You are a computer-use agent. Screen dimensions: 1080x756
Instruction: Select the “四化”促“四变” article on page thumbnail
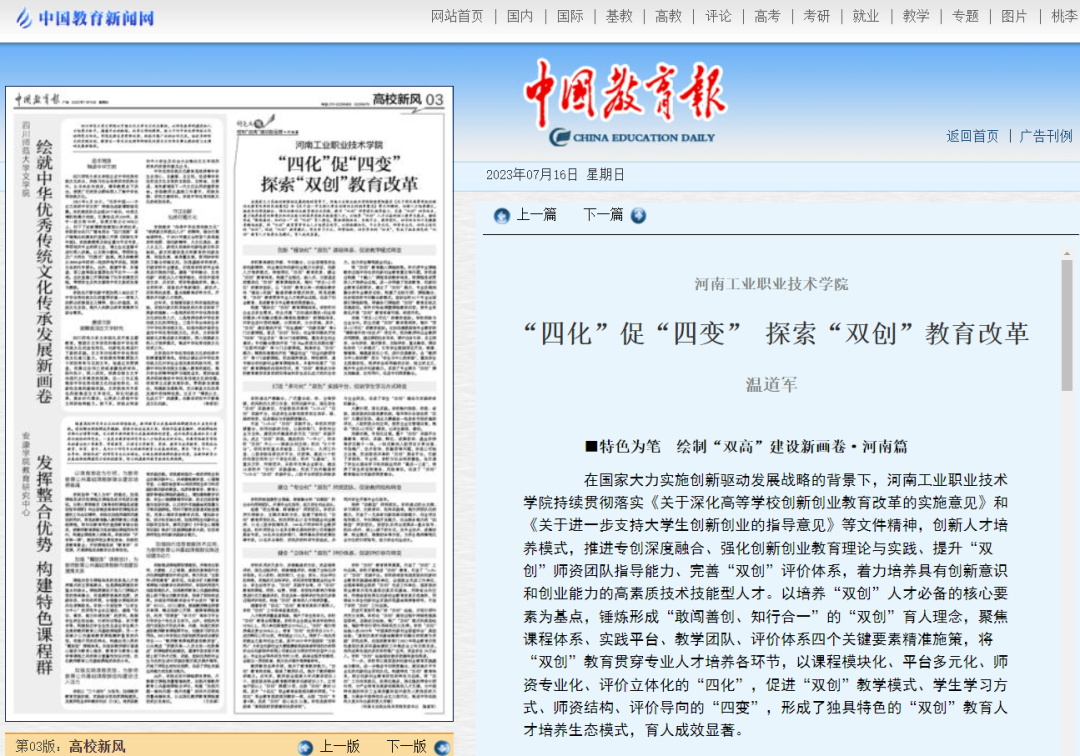tap(339, 413)
